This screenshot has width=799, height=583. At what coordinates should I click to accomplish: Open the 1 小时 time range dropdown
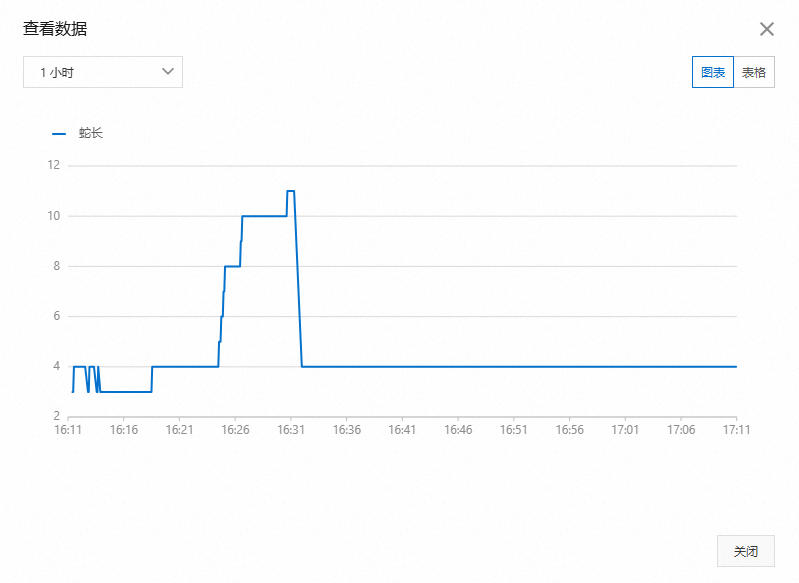click(x=103, y=72)
